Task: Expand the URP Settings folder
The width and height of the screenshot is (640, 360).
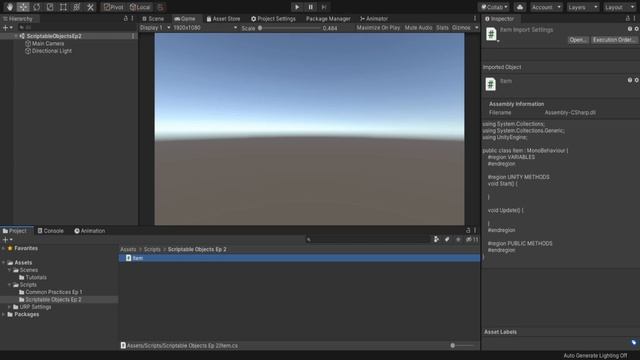Action: 9,307
